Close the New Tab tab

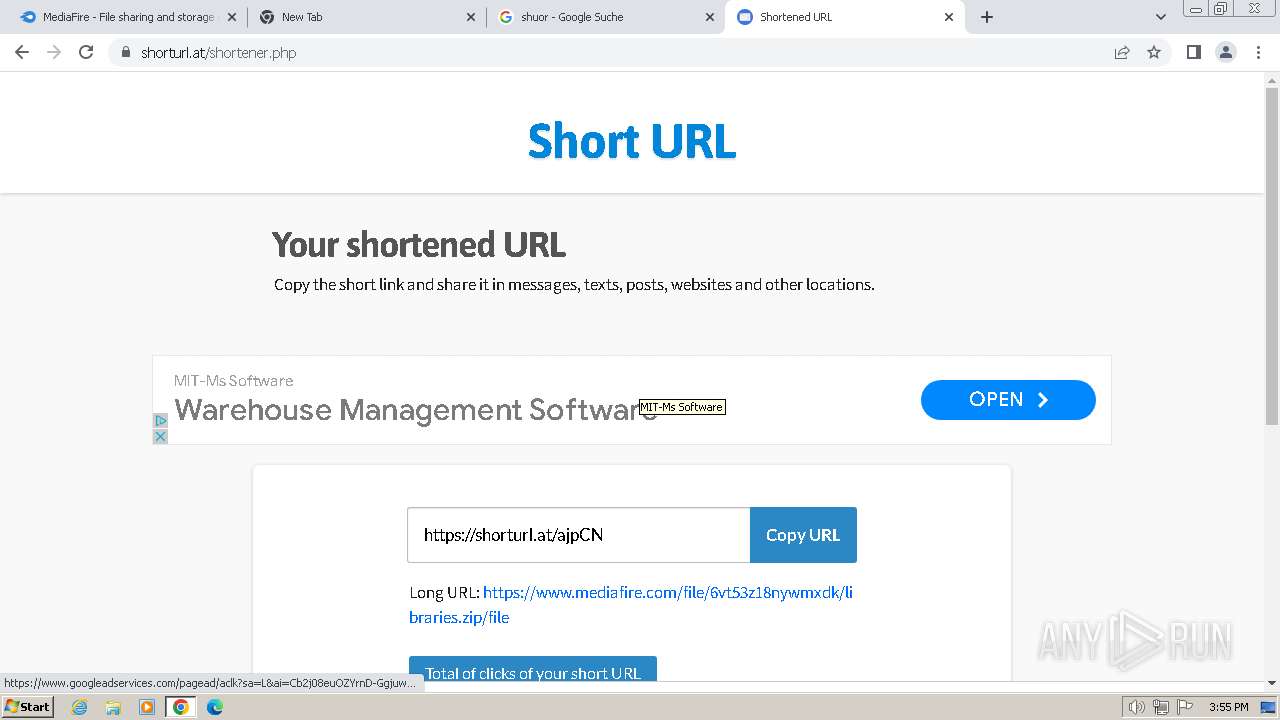pyautogui.click(x=471, y=17)
